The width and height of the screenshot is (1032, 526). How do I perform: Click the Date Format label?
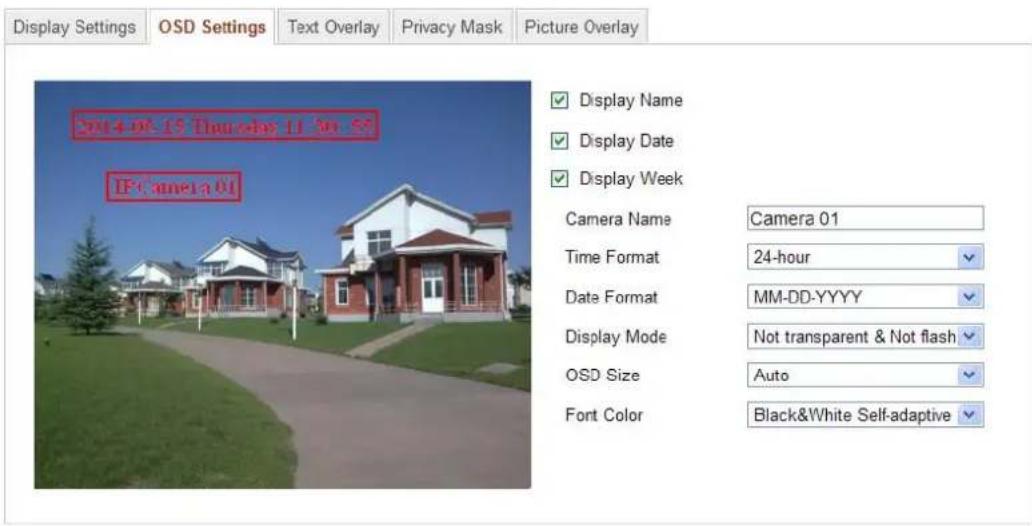point(611,298)
